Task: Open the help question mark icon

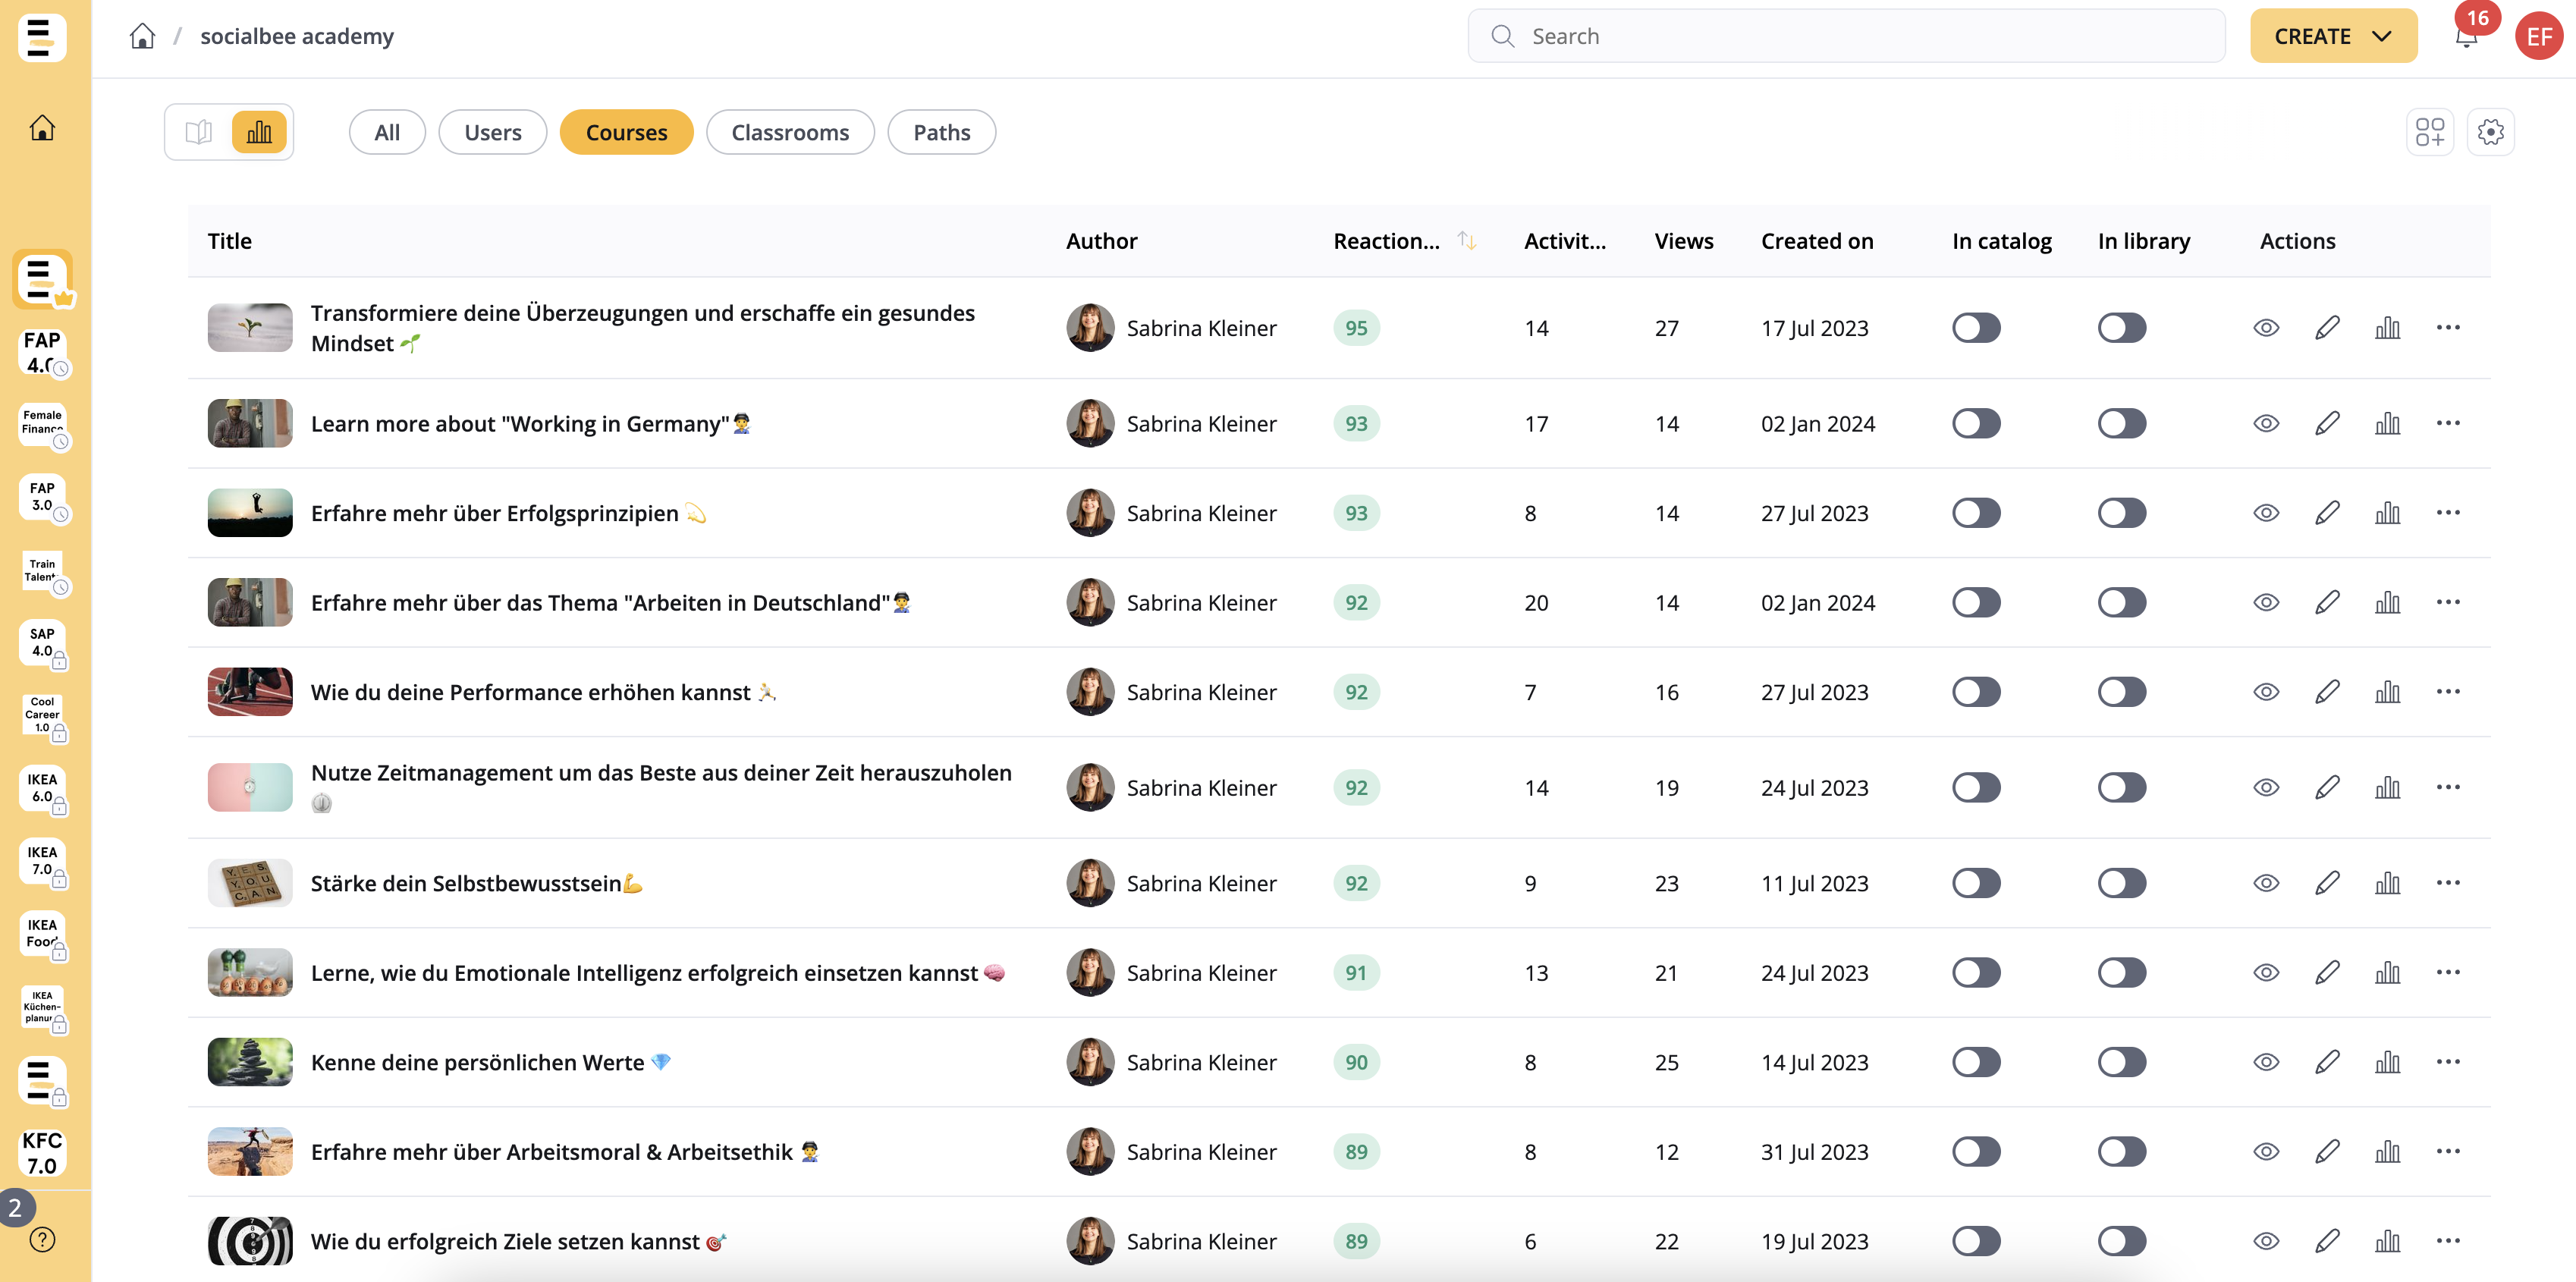Action: click(42, 1239)
